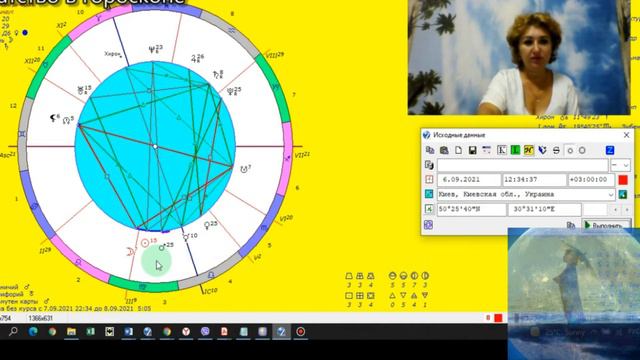Select the small circle single chart option
This screenshot has height=360, width=640.
tap(570, 151)
